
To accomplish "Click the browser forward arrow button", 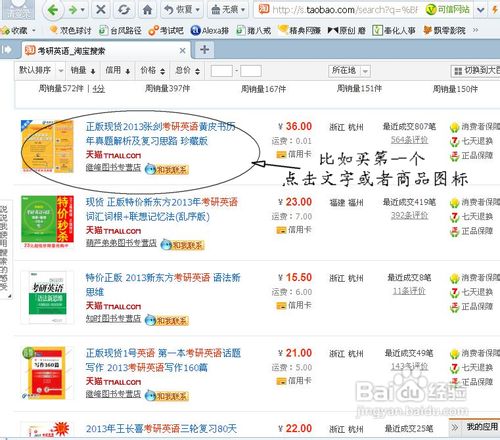I will tap(73, 10).
